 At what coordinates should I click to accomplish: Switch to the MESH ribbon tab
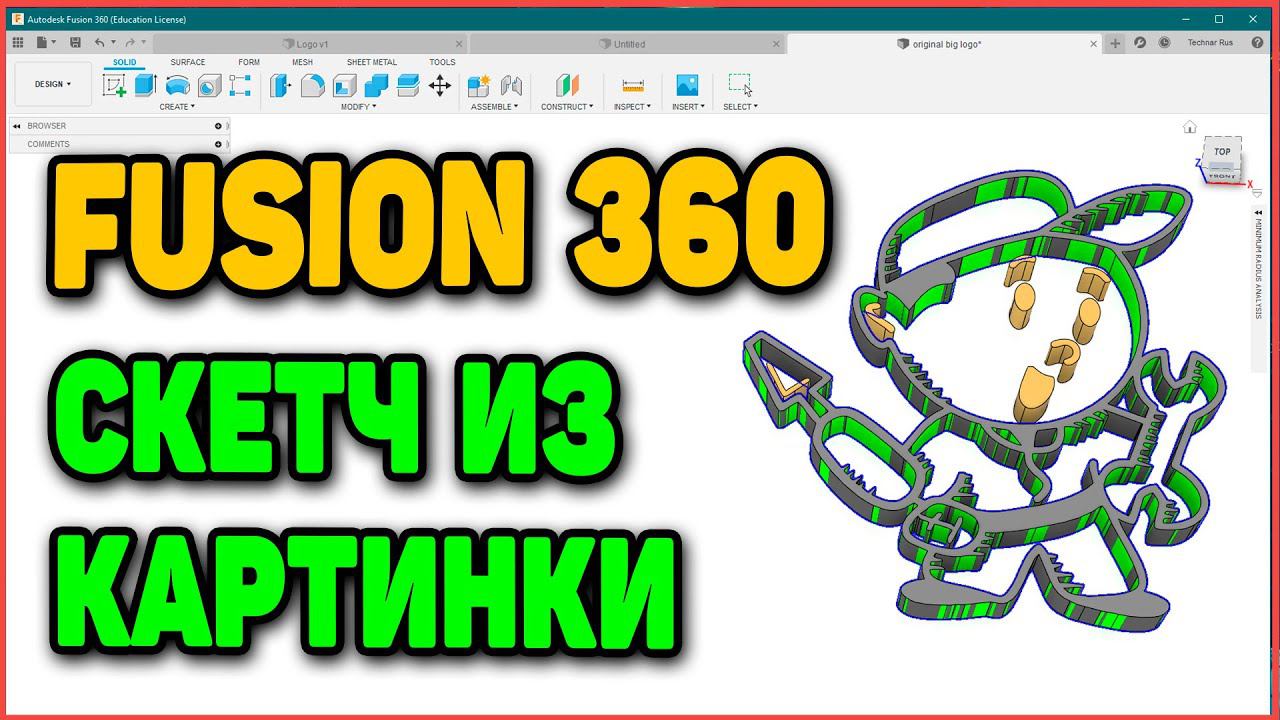[302, 62]
